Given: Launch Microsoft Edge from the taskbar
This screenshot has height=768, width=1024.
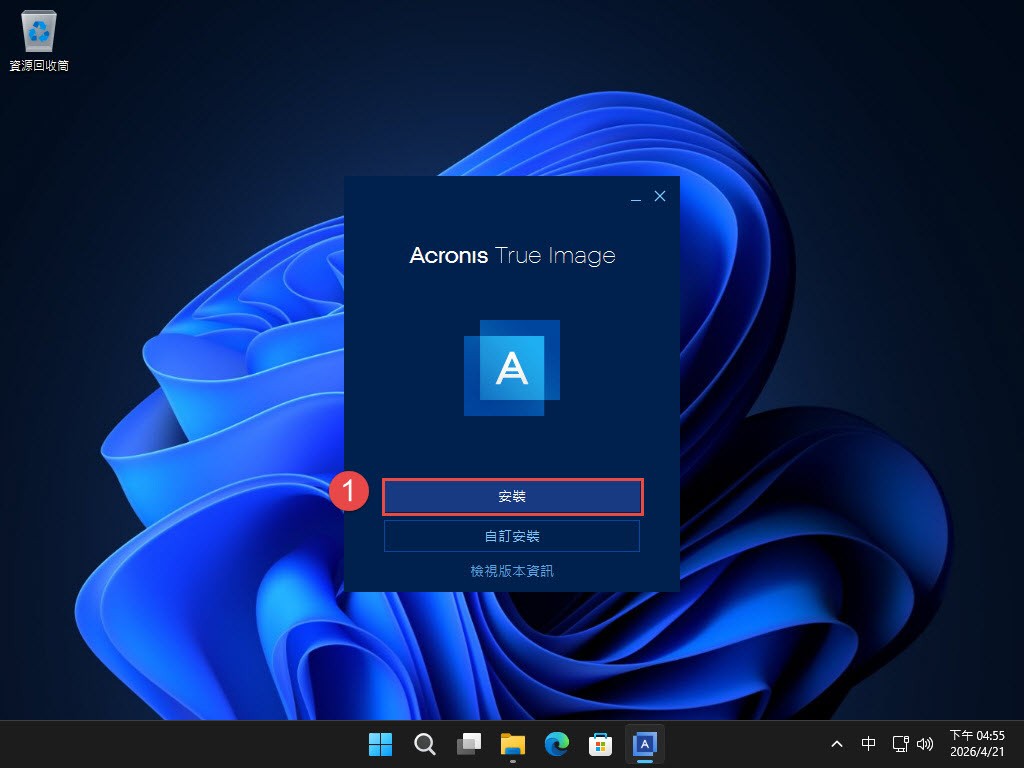Looking at the screenshot, I should (x=557, y=744).
